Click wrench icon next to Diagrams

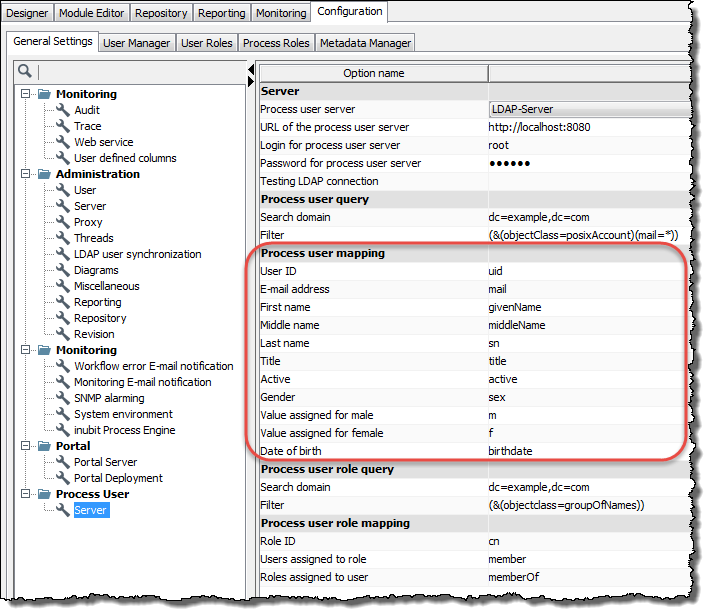pyautogui.click(x=63, y=270)
